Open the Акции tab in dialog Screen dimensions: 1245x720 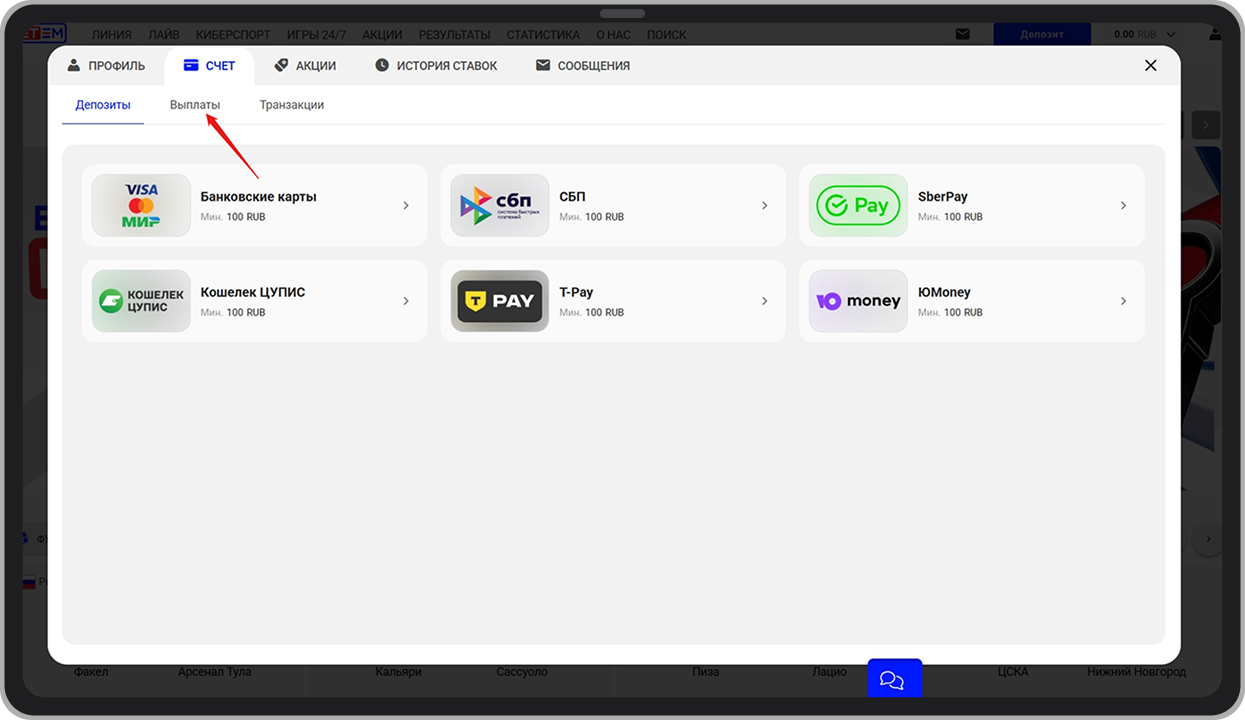click(x=305, y=66)
